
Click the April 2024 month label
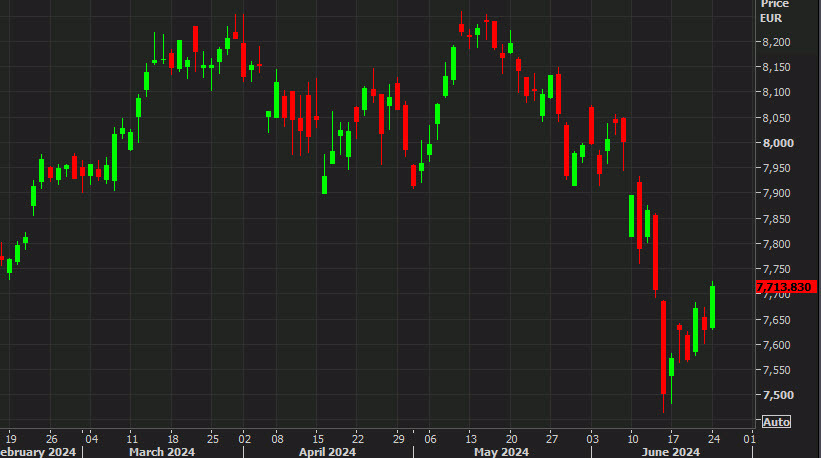point(327,452)
